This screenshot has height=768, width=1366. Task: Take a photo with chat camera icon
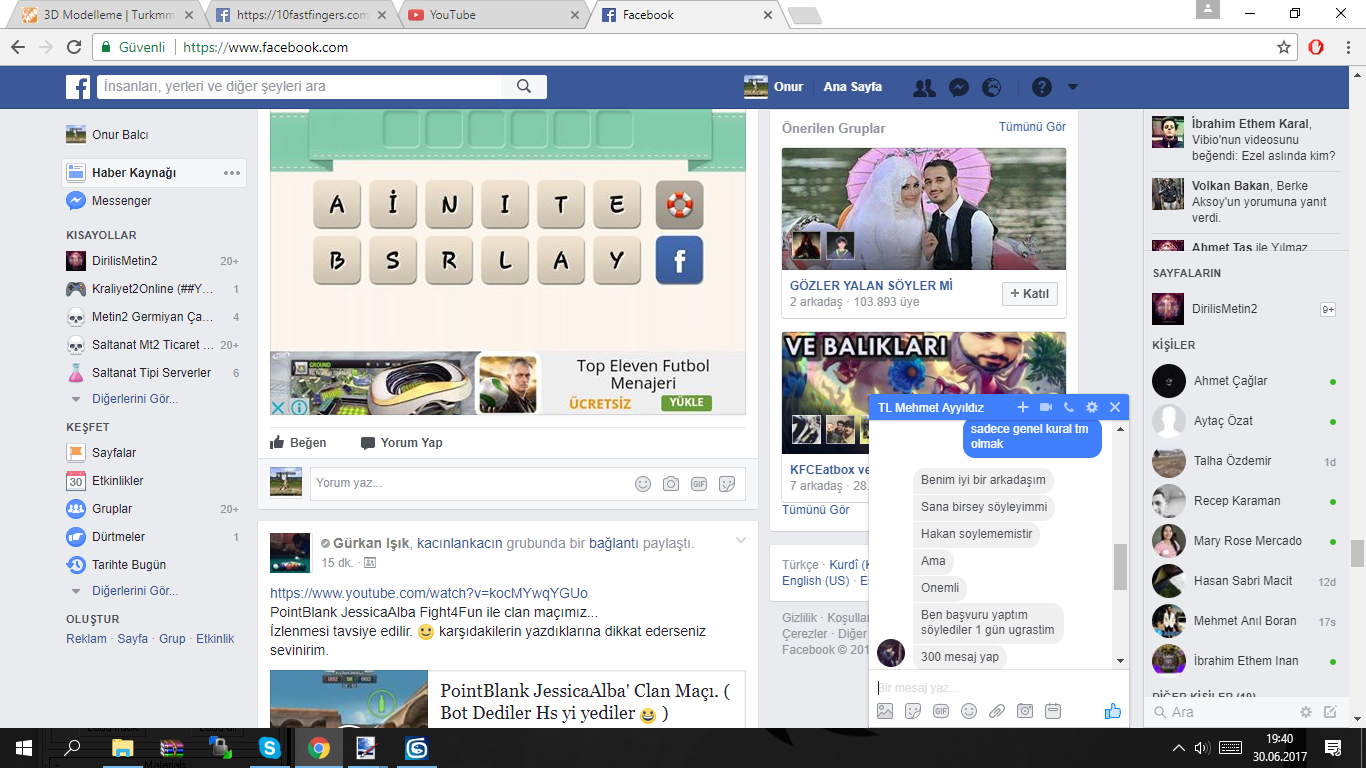(x=1025, y=711)
